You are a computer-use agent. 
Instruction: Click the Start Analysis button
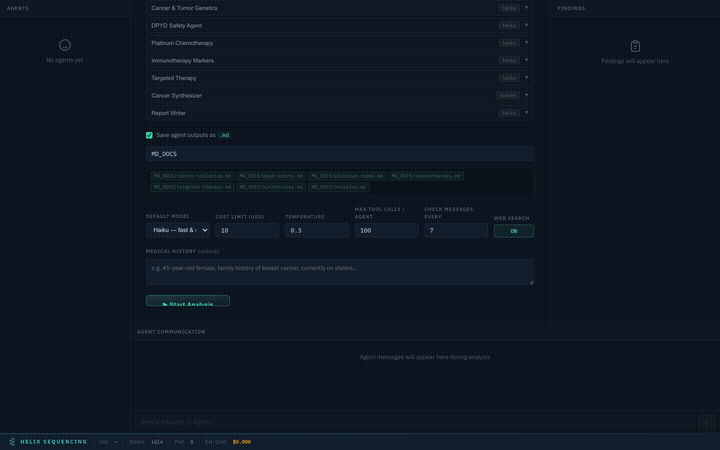click(188, 301)
